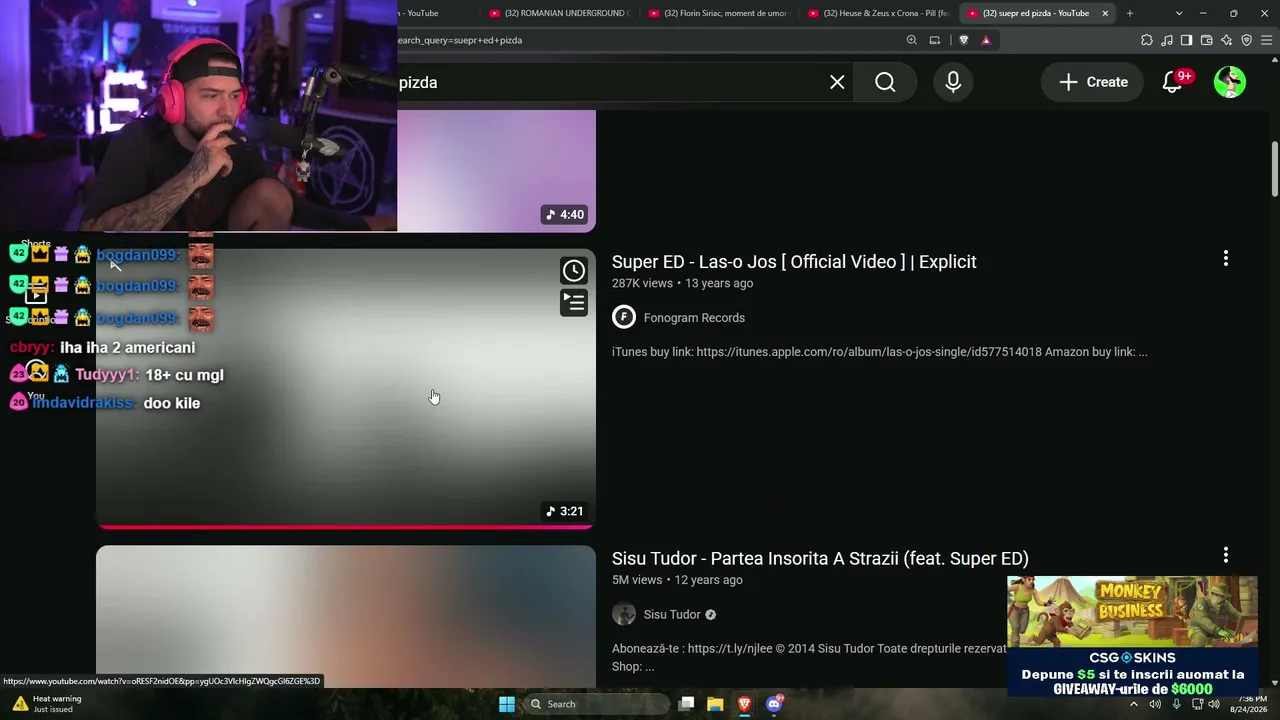The height and width of the screenshot is (720, 1280).
Task: Open Task View on the taskbar
Action: (686, 704)
